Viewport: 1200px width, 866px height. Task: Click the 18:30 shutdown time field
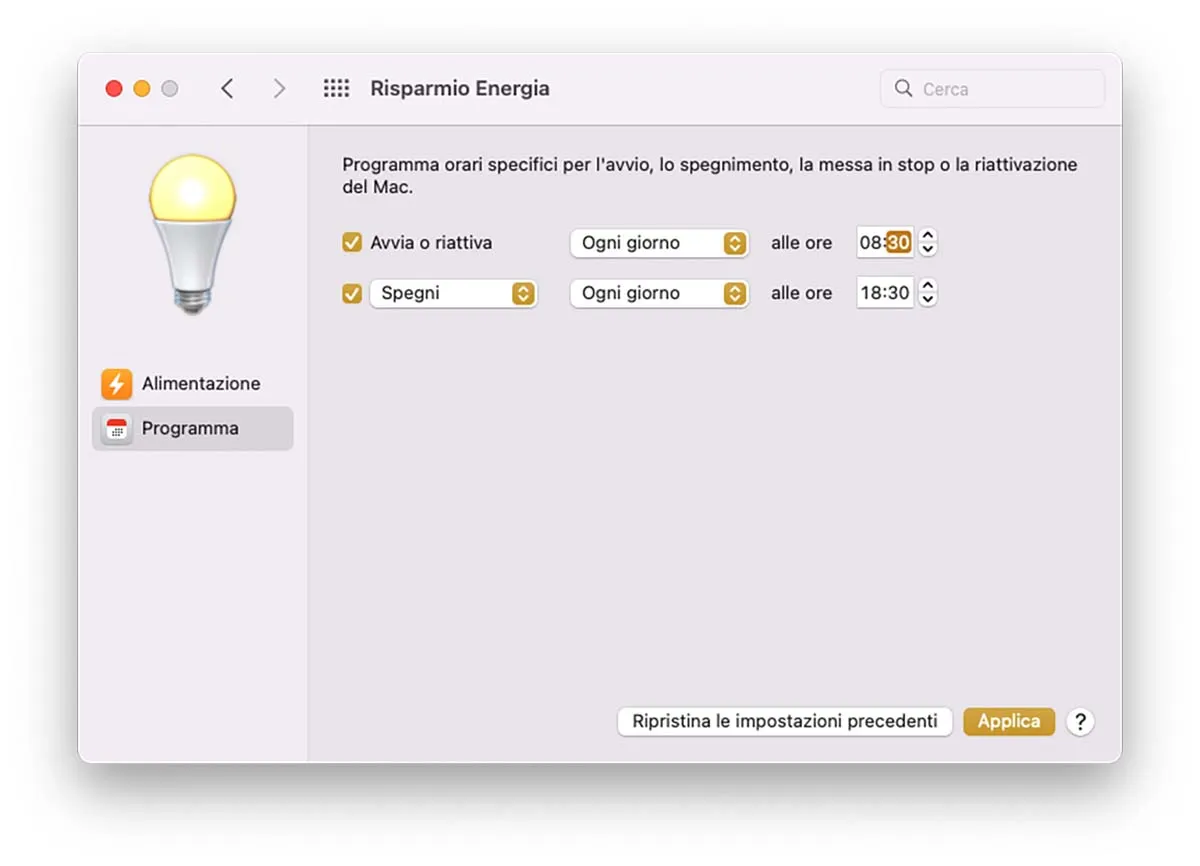point(885,294)
